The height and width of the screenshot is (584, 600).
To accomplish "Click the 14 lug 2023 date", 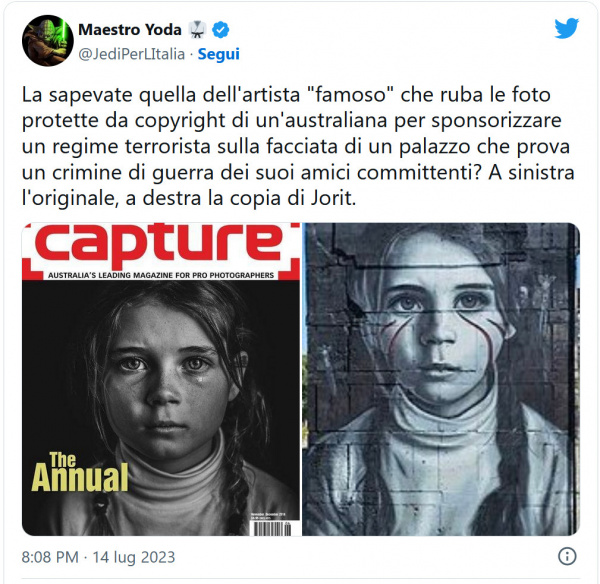I will [134, 557].
